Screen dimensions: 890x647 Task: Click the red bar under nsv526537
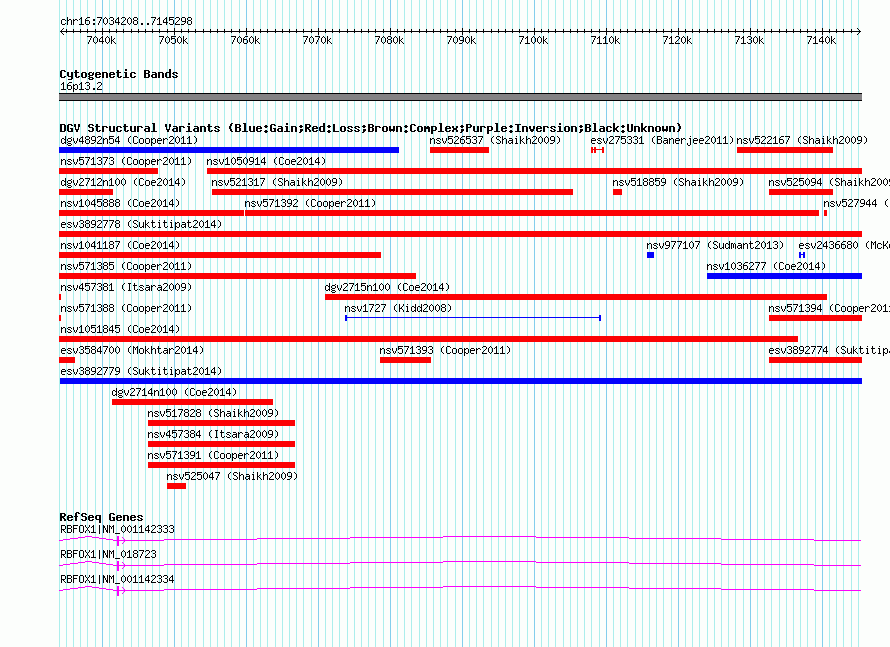pyautogui.click(x=459, y=150)
